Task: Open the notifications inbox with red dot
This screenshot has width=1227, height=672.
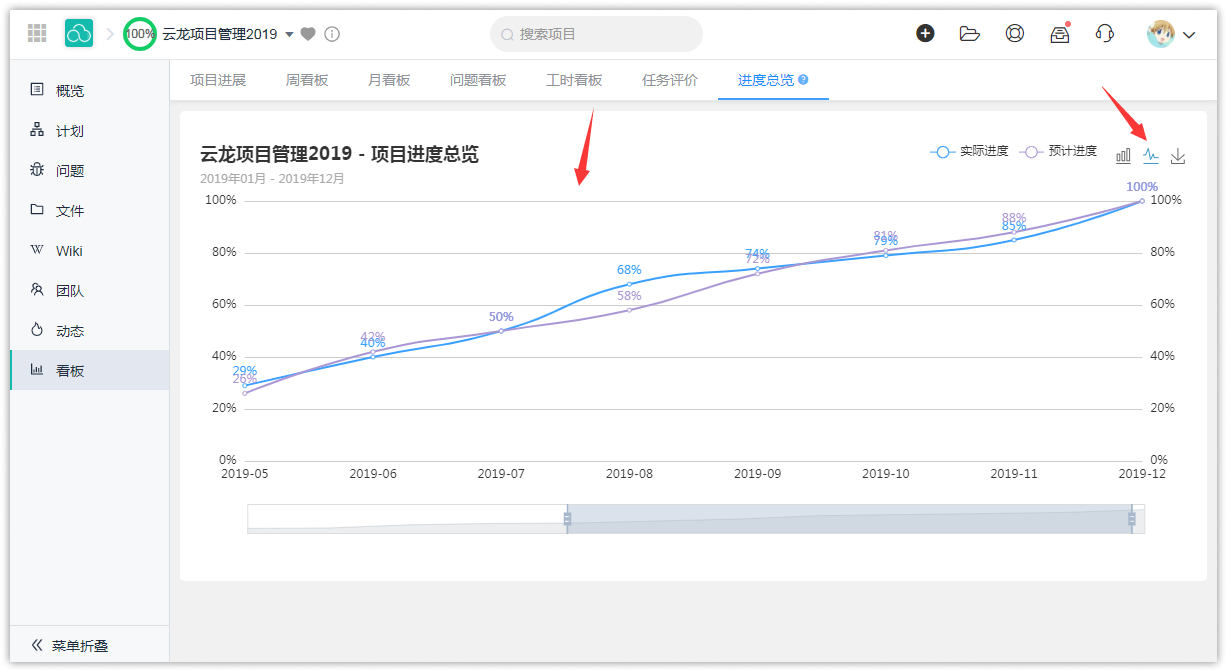Action: point(1060,34)
